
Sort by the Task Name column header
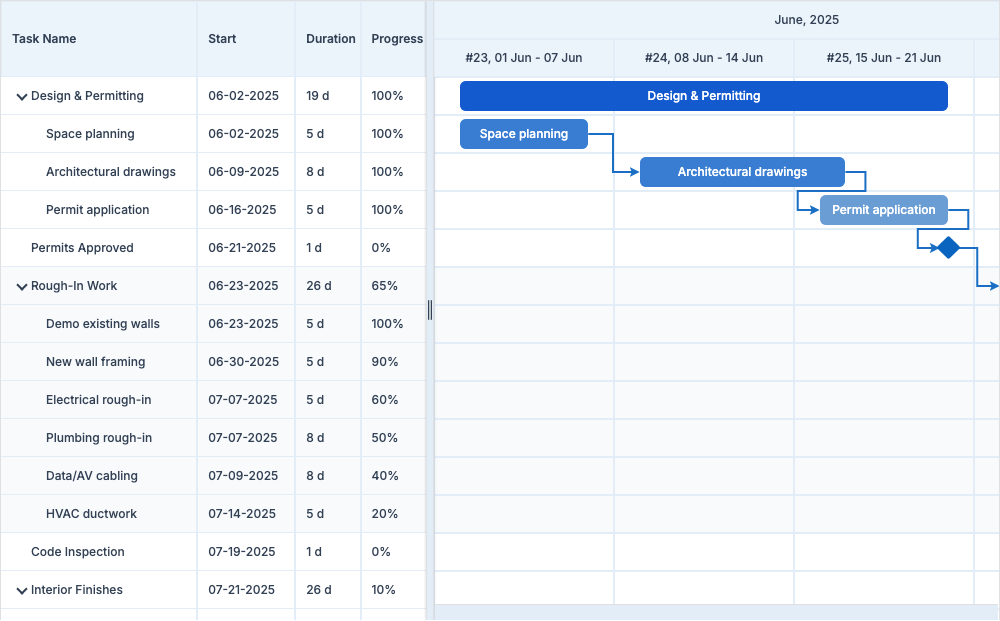coord(44,39)
